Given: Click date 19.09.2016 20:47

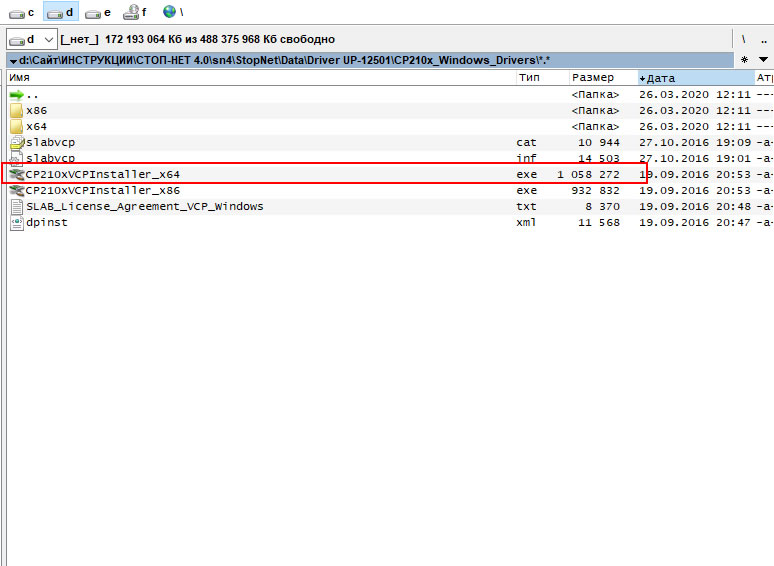Looking at the screenshot, I should (695, 223).
